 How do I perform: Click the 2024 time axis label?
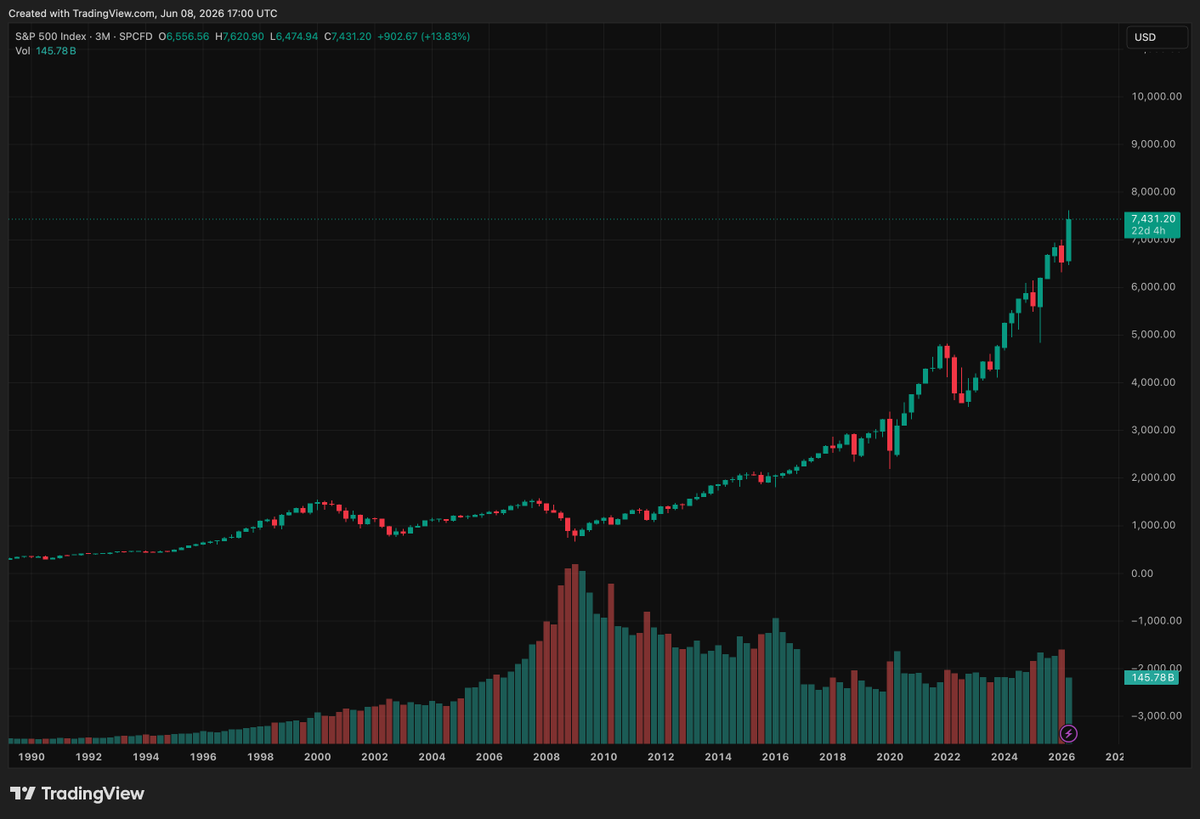[x=1004, y=758]
